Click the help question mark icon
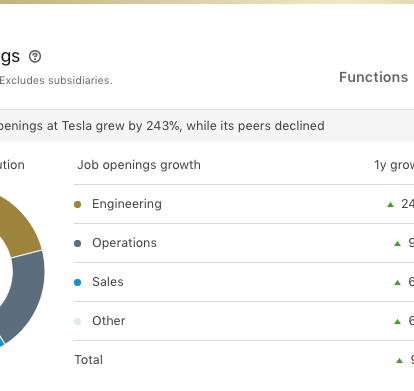The height and width of the screenshot is (391, 414). click(x=35, y=57)
